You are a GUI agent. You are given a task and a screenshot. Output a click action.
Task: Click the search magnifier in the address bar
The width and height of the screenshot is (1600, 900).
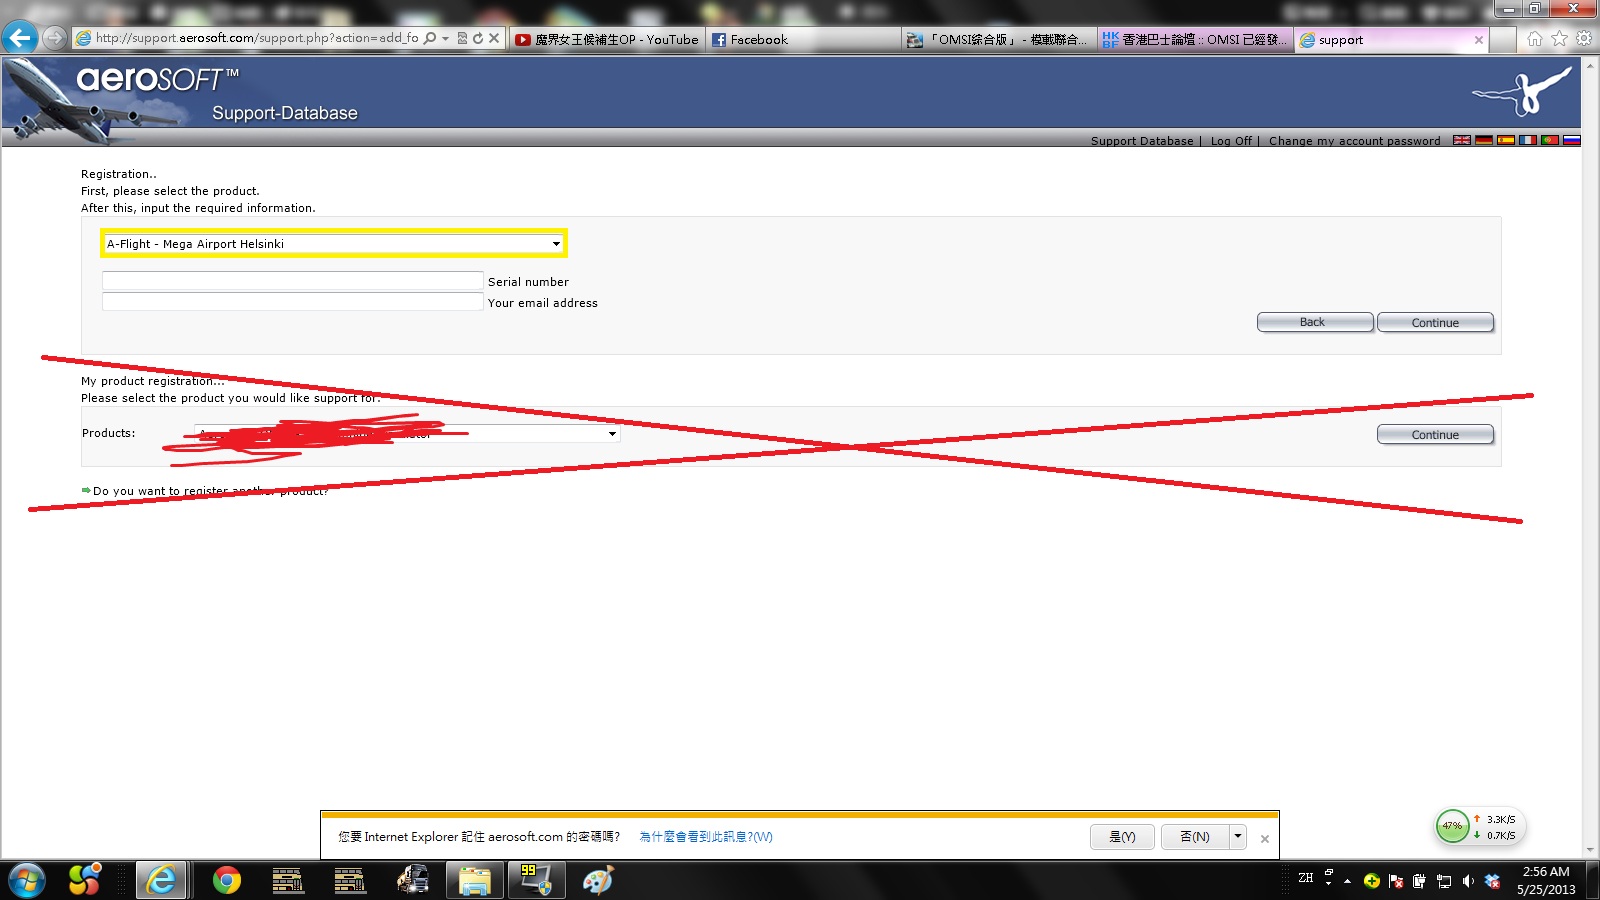click(x=430, y=38)
